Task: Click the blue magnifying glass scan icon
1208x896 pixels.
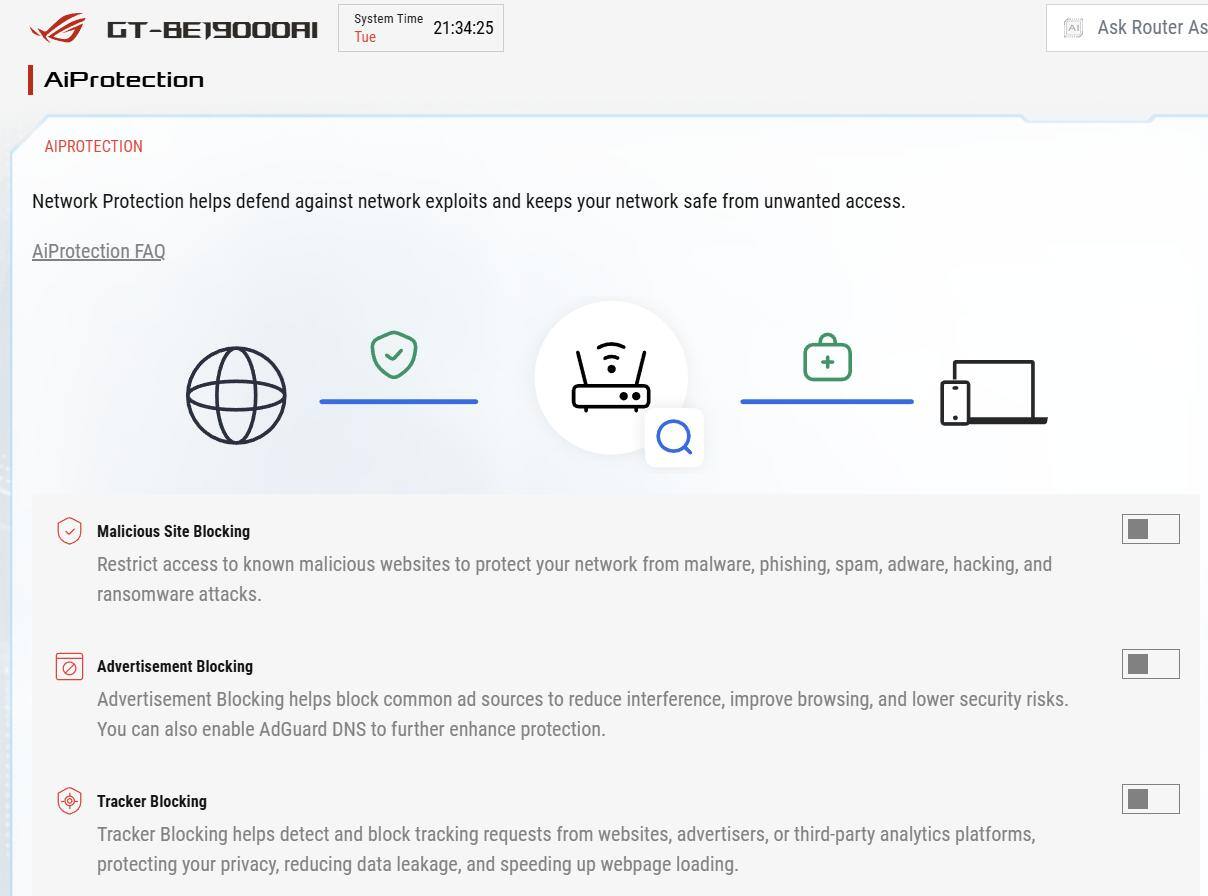Action: pyautogui.click(x=675, y=437)
